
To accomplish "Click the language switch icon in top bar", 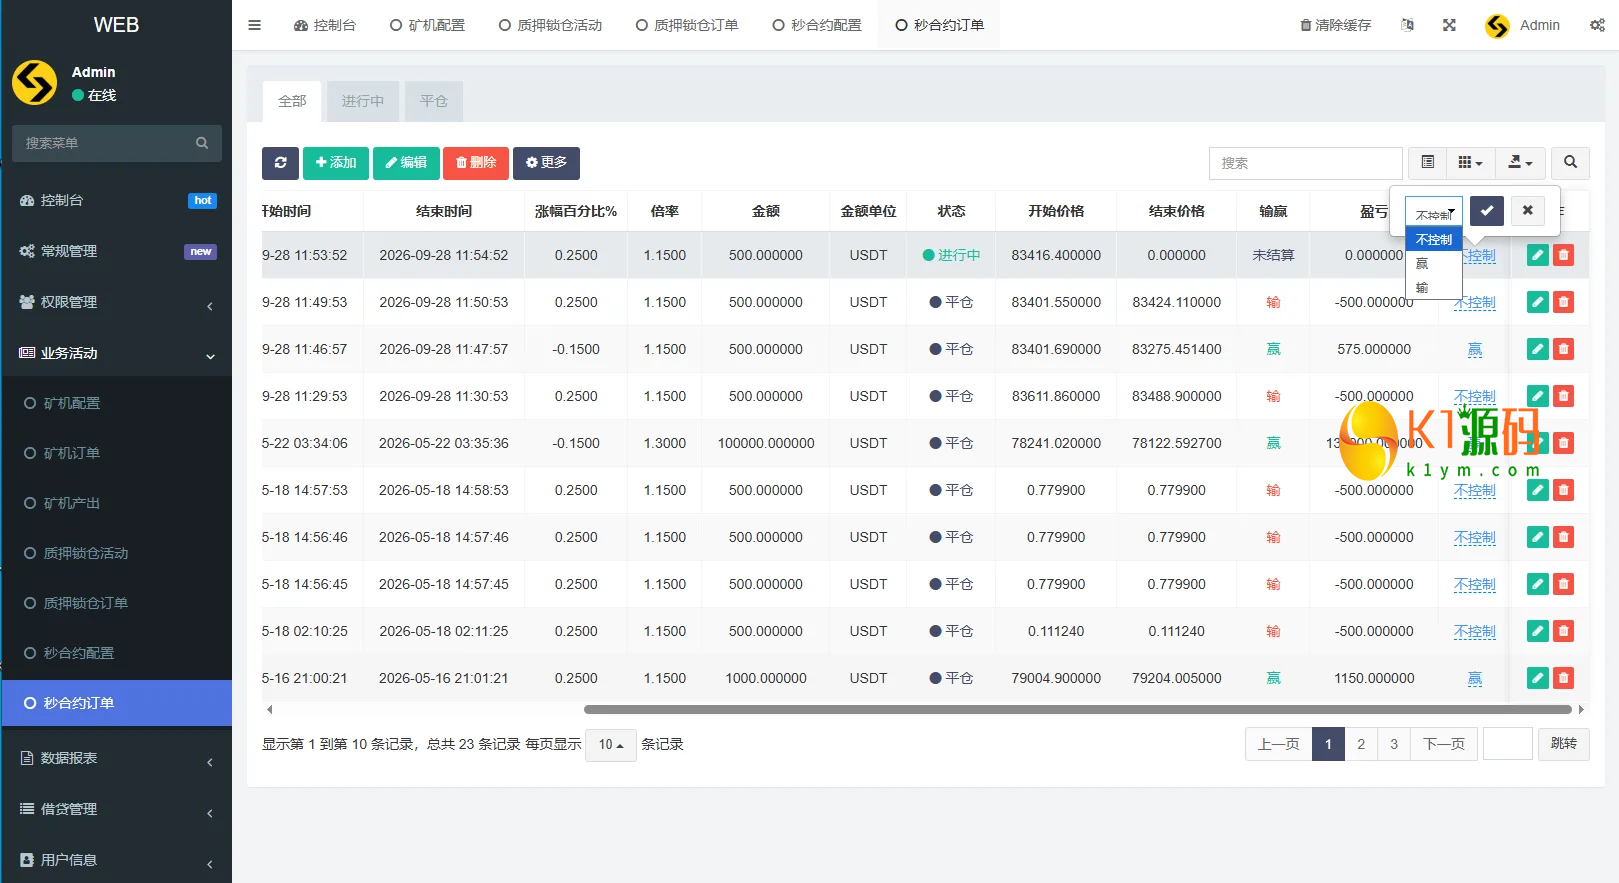I will click(x=1407, y=25).
